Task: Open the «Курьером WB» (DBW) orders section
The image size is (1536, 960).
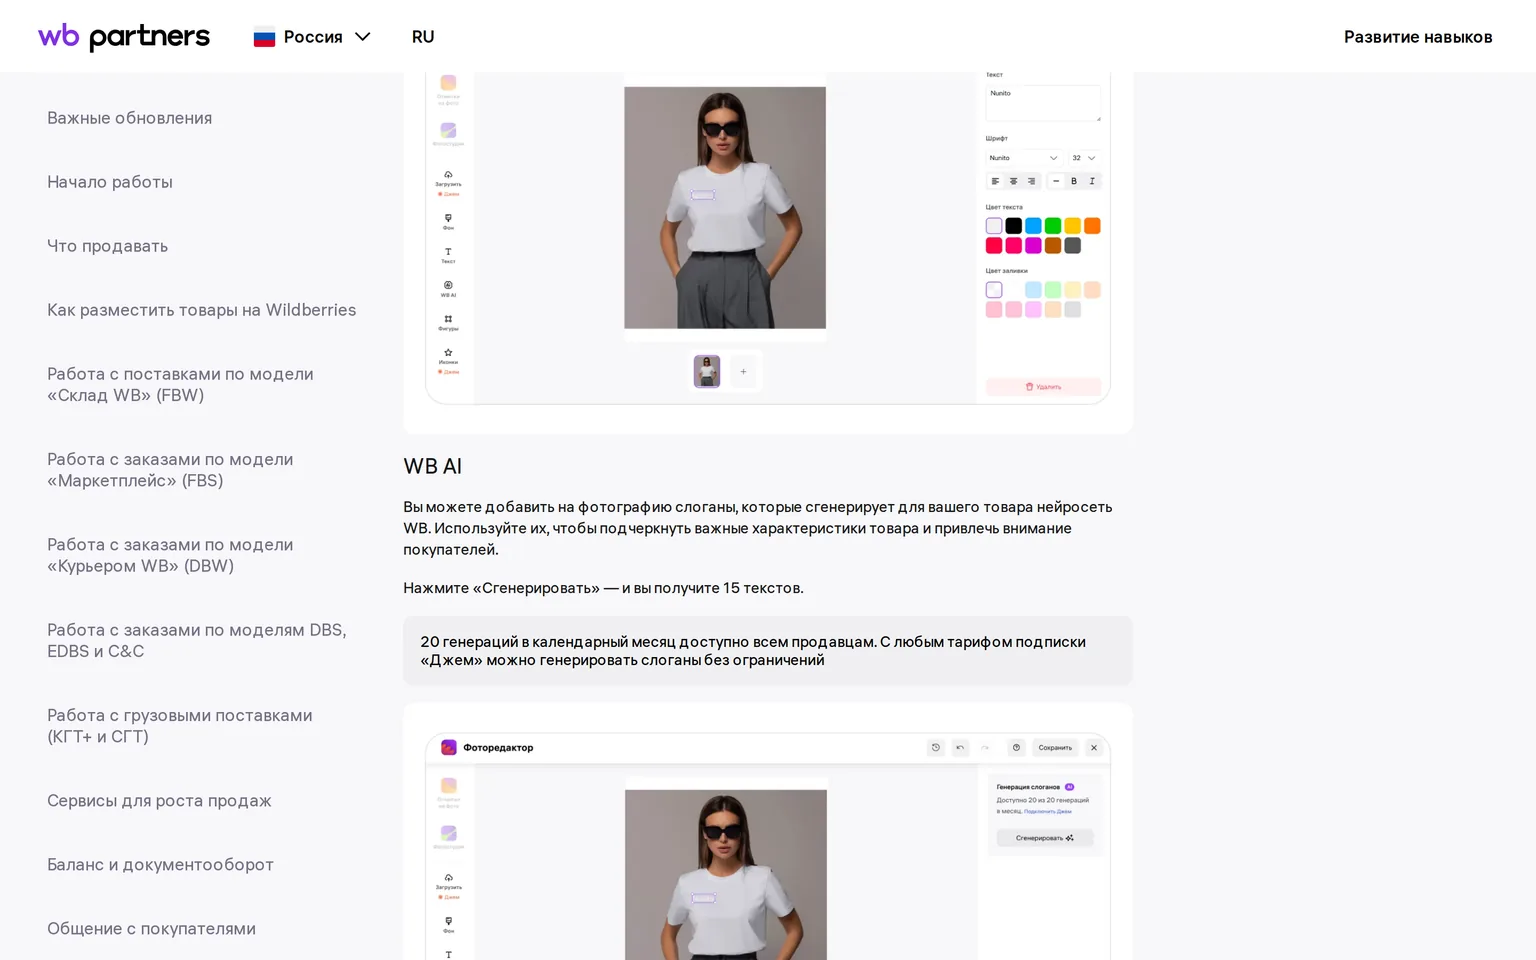Action: pos(170,555)
